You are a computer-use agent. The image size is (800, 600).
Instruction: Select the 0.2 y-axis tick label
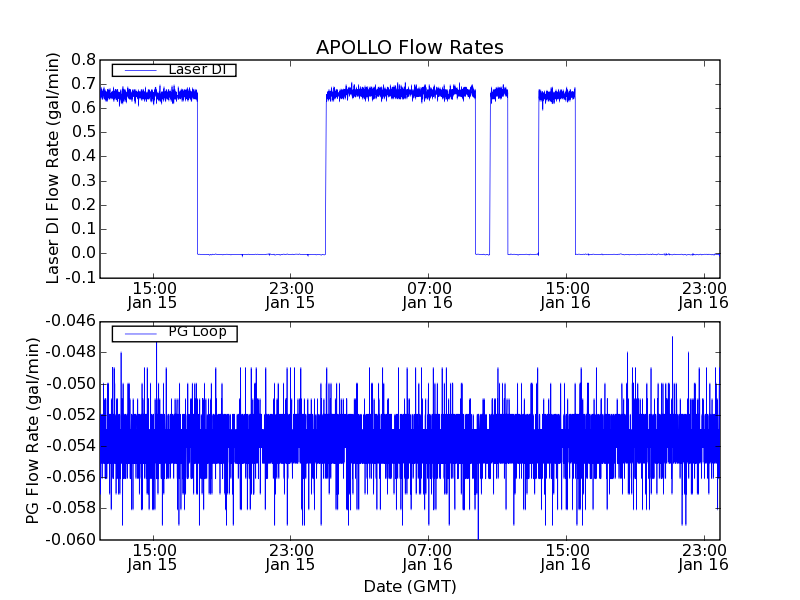coord(83,205)
